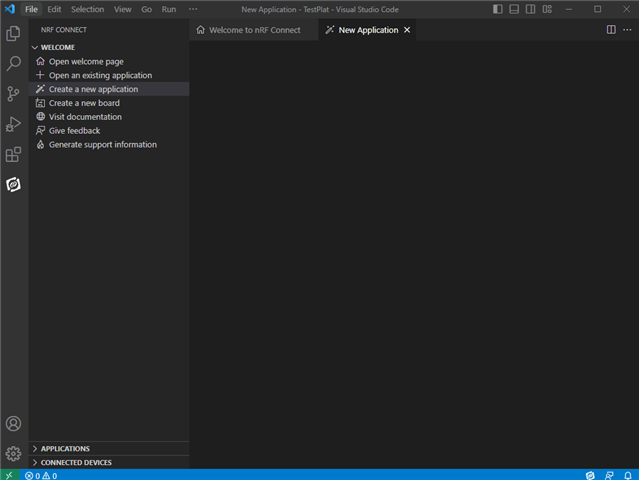Open Customize Layout icon

coord(547,9)
